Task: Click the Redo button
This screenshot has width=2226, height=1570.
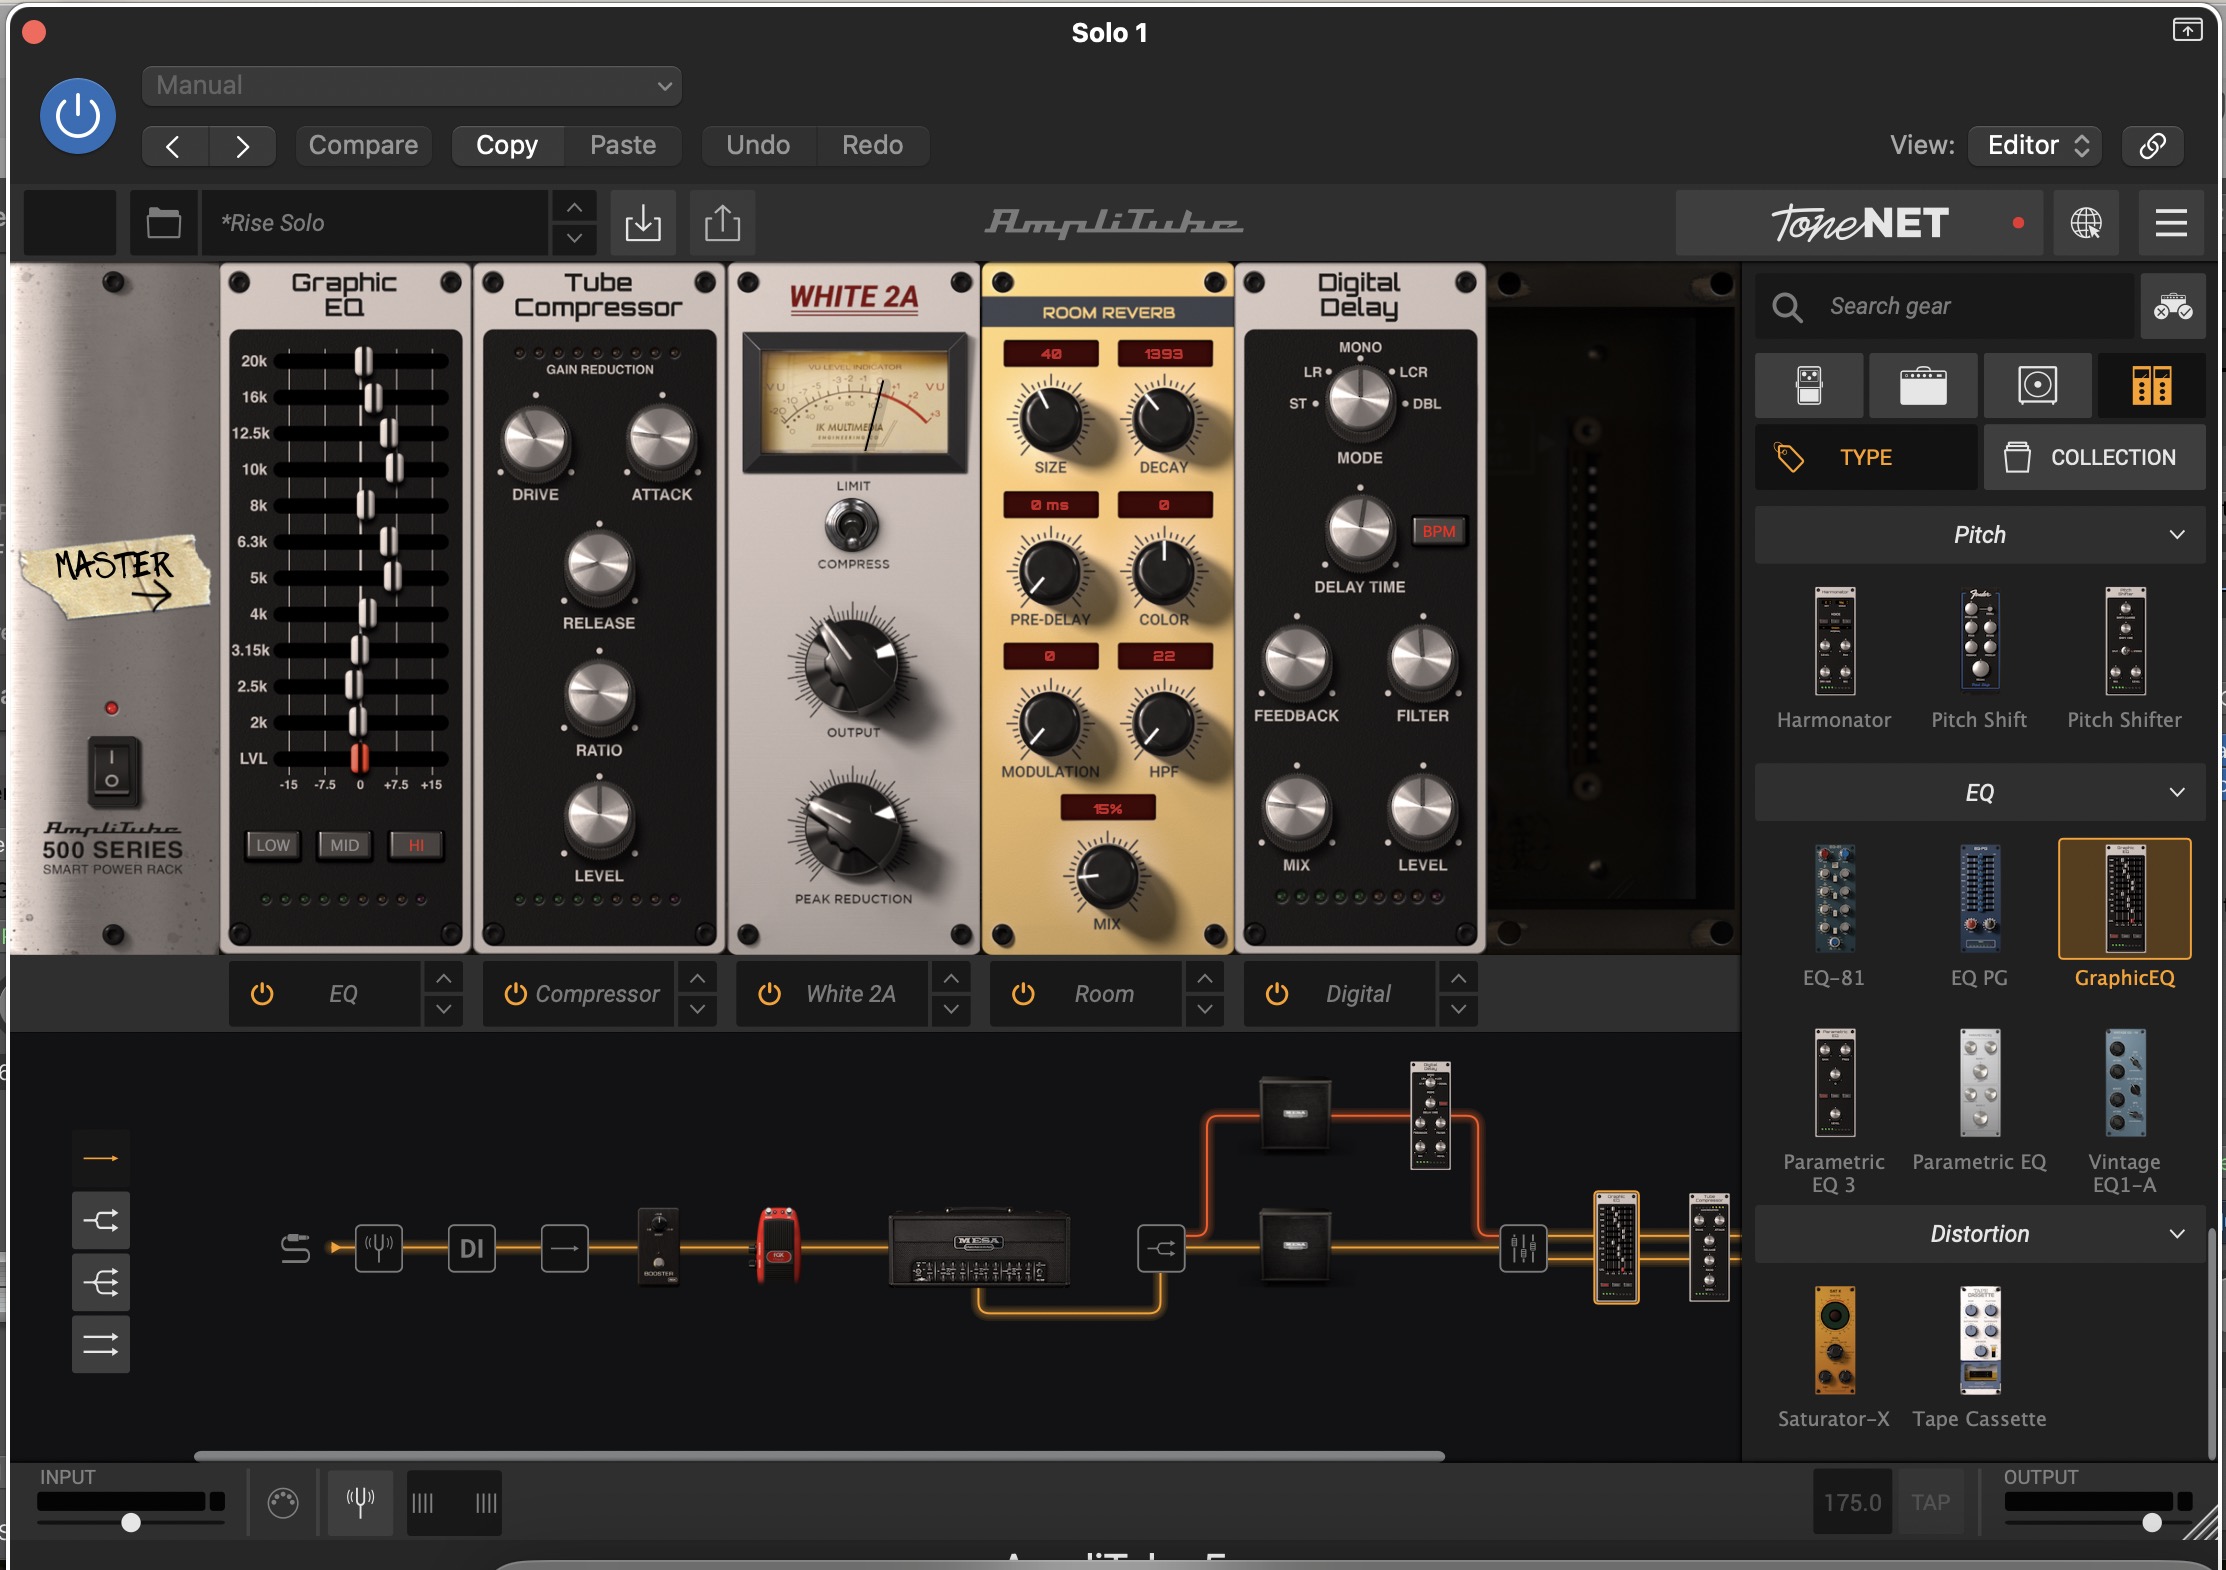Action: pyautogui.click(x=872, y=146)
